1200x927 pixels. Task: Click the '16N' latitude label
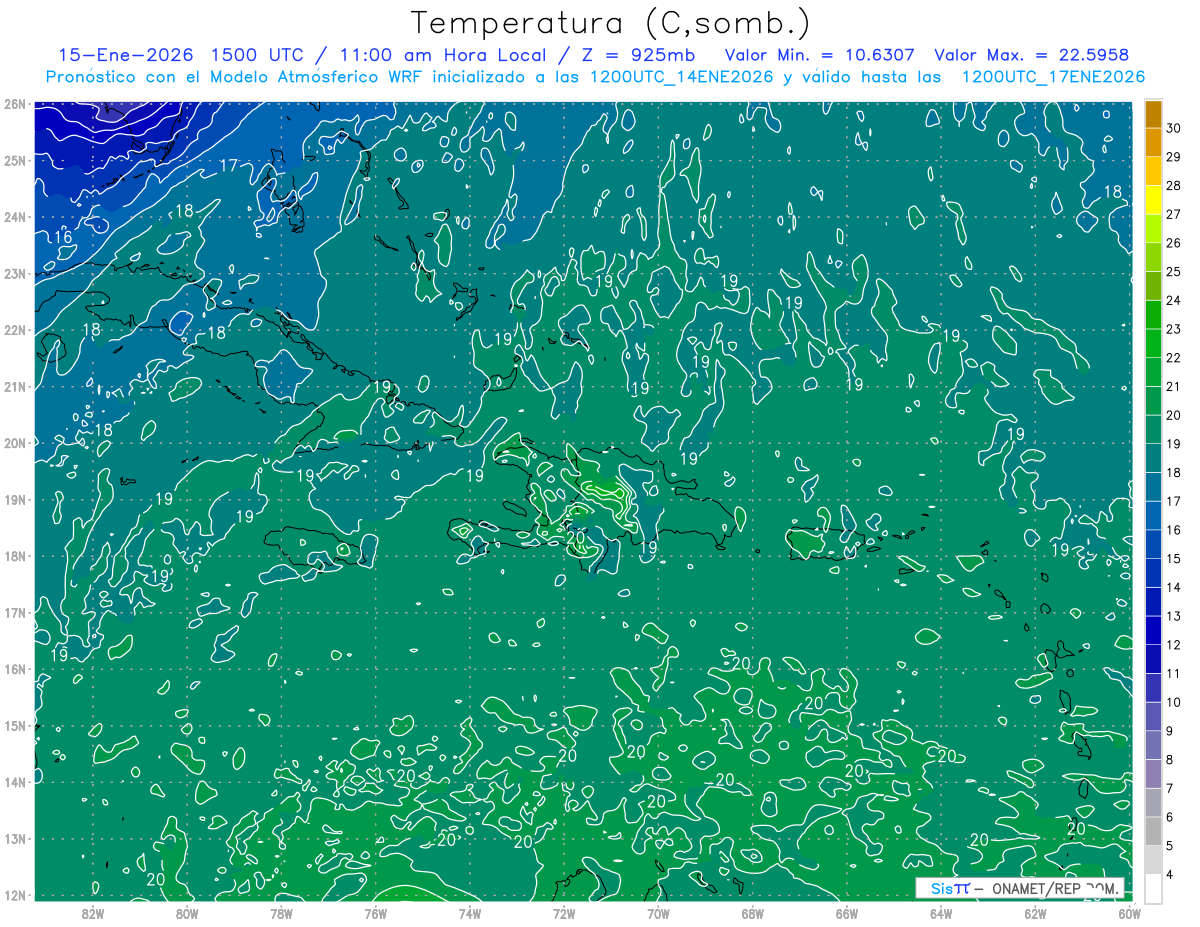click(x=14, y=669)
